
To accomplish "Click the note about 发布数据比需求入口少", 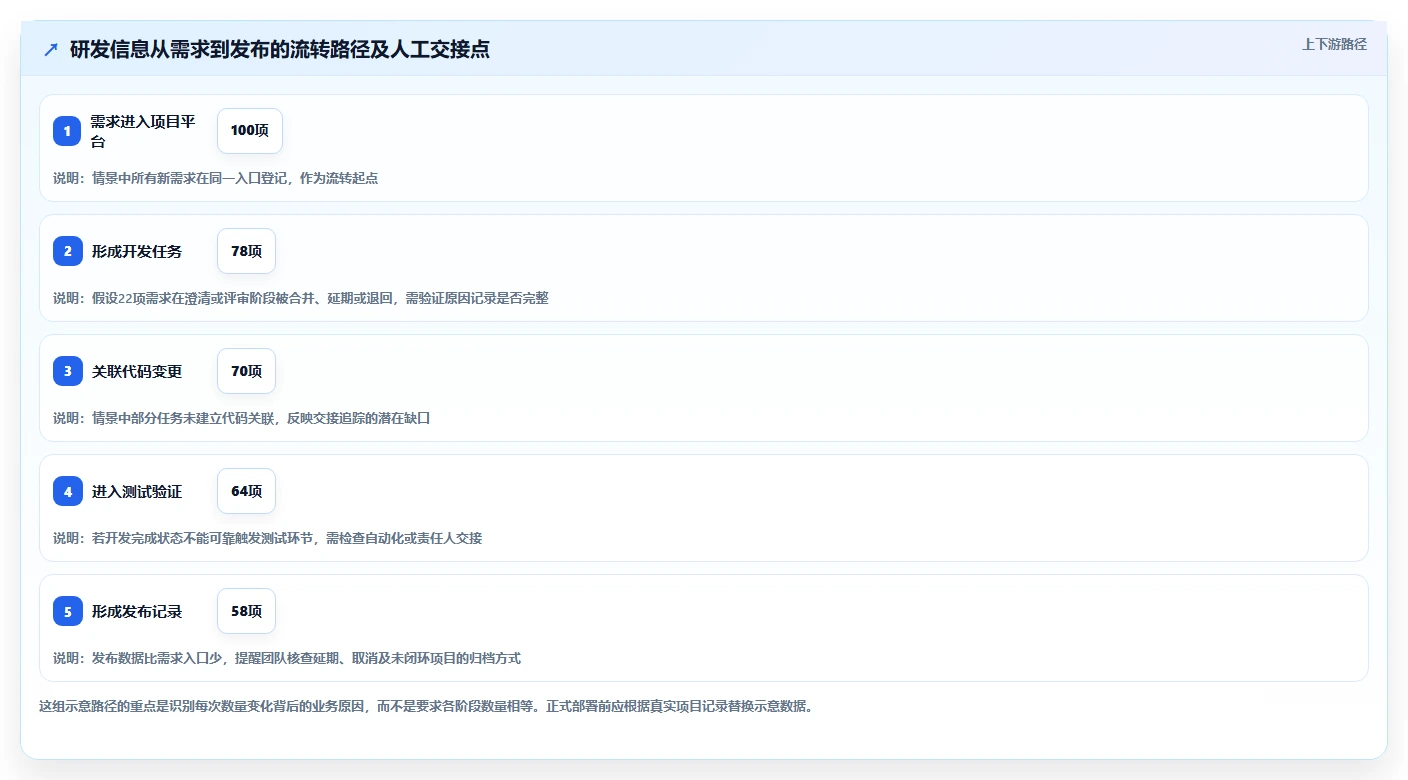I will [x=287, y=658].
